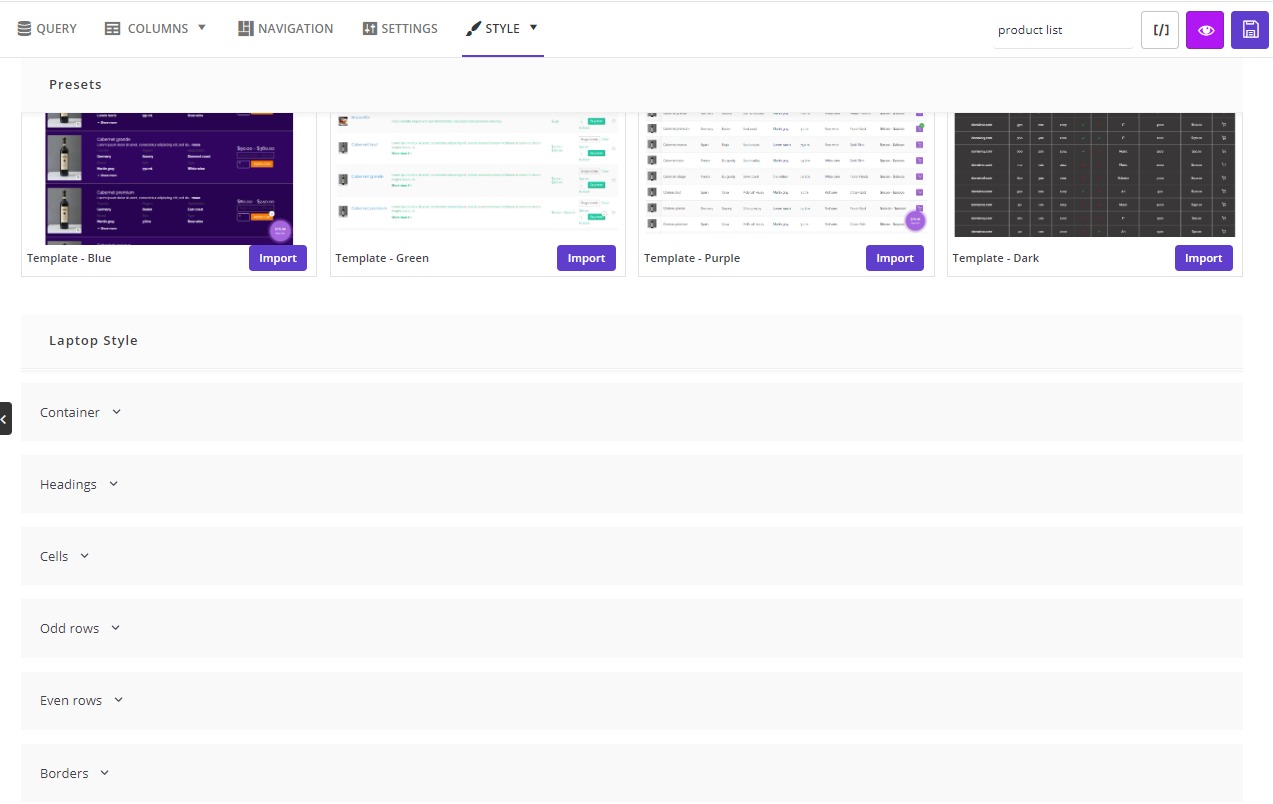Viewport: 1273px width, 804px height.
Task: Click the eye preview button
Action: (x=1205, y=30)
